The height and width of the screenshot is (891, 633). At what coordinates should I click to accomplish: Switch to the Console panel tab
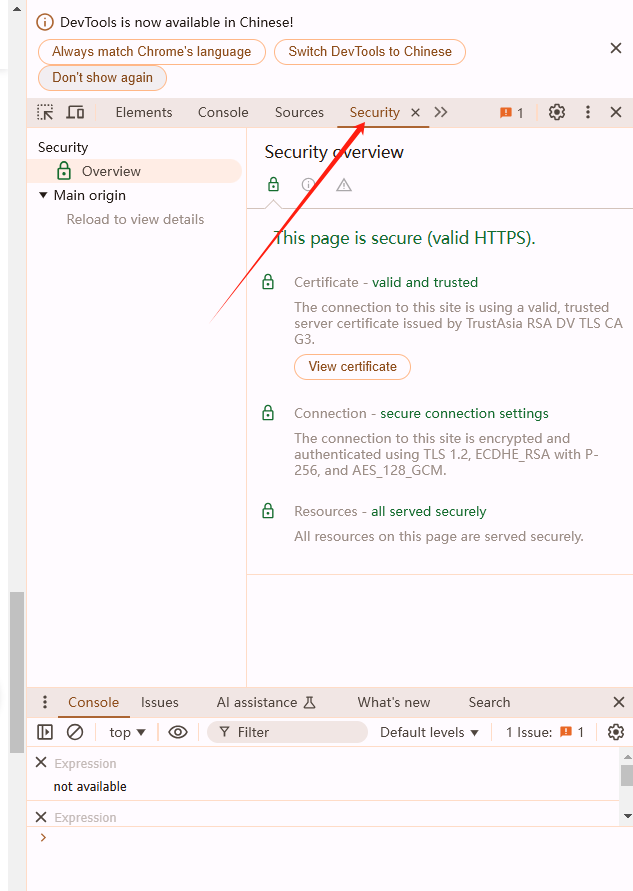point(223,113)
